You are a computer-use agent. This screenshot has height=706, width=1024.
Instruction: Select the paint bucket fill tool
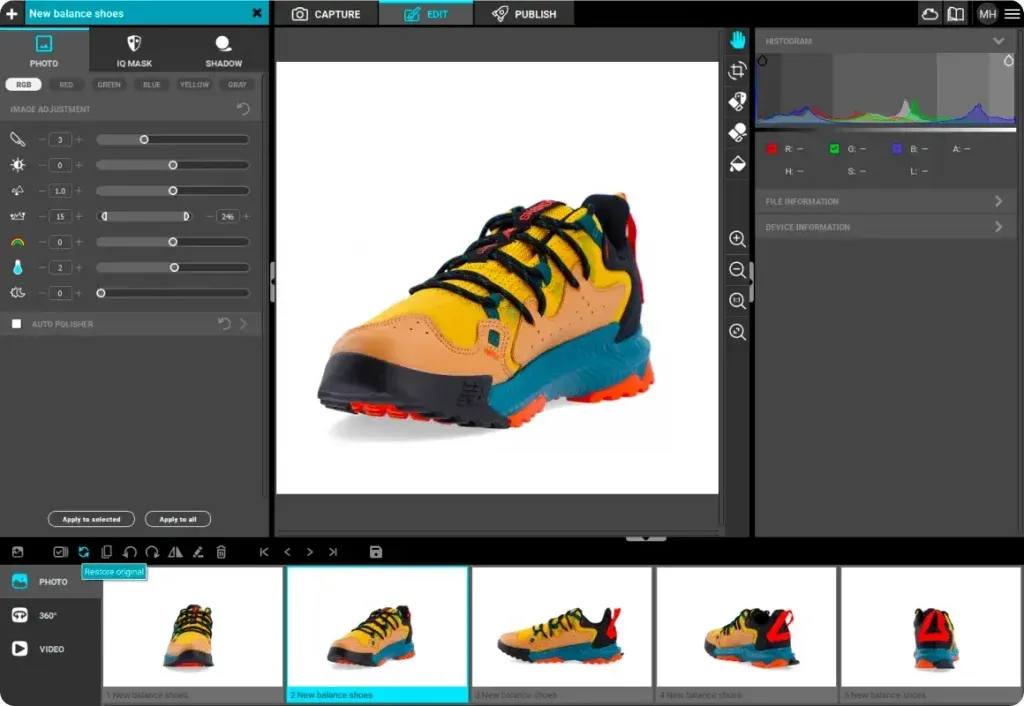(x=737, y=162)
